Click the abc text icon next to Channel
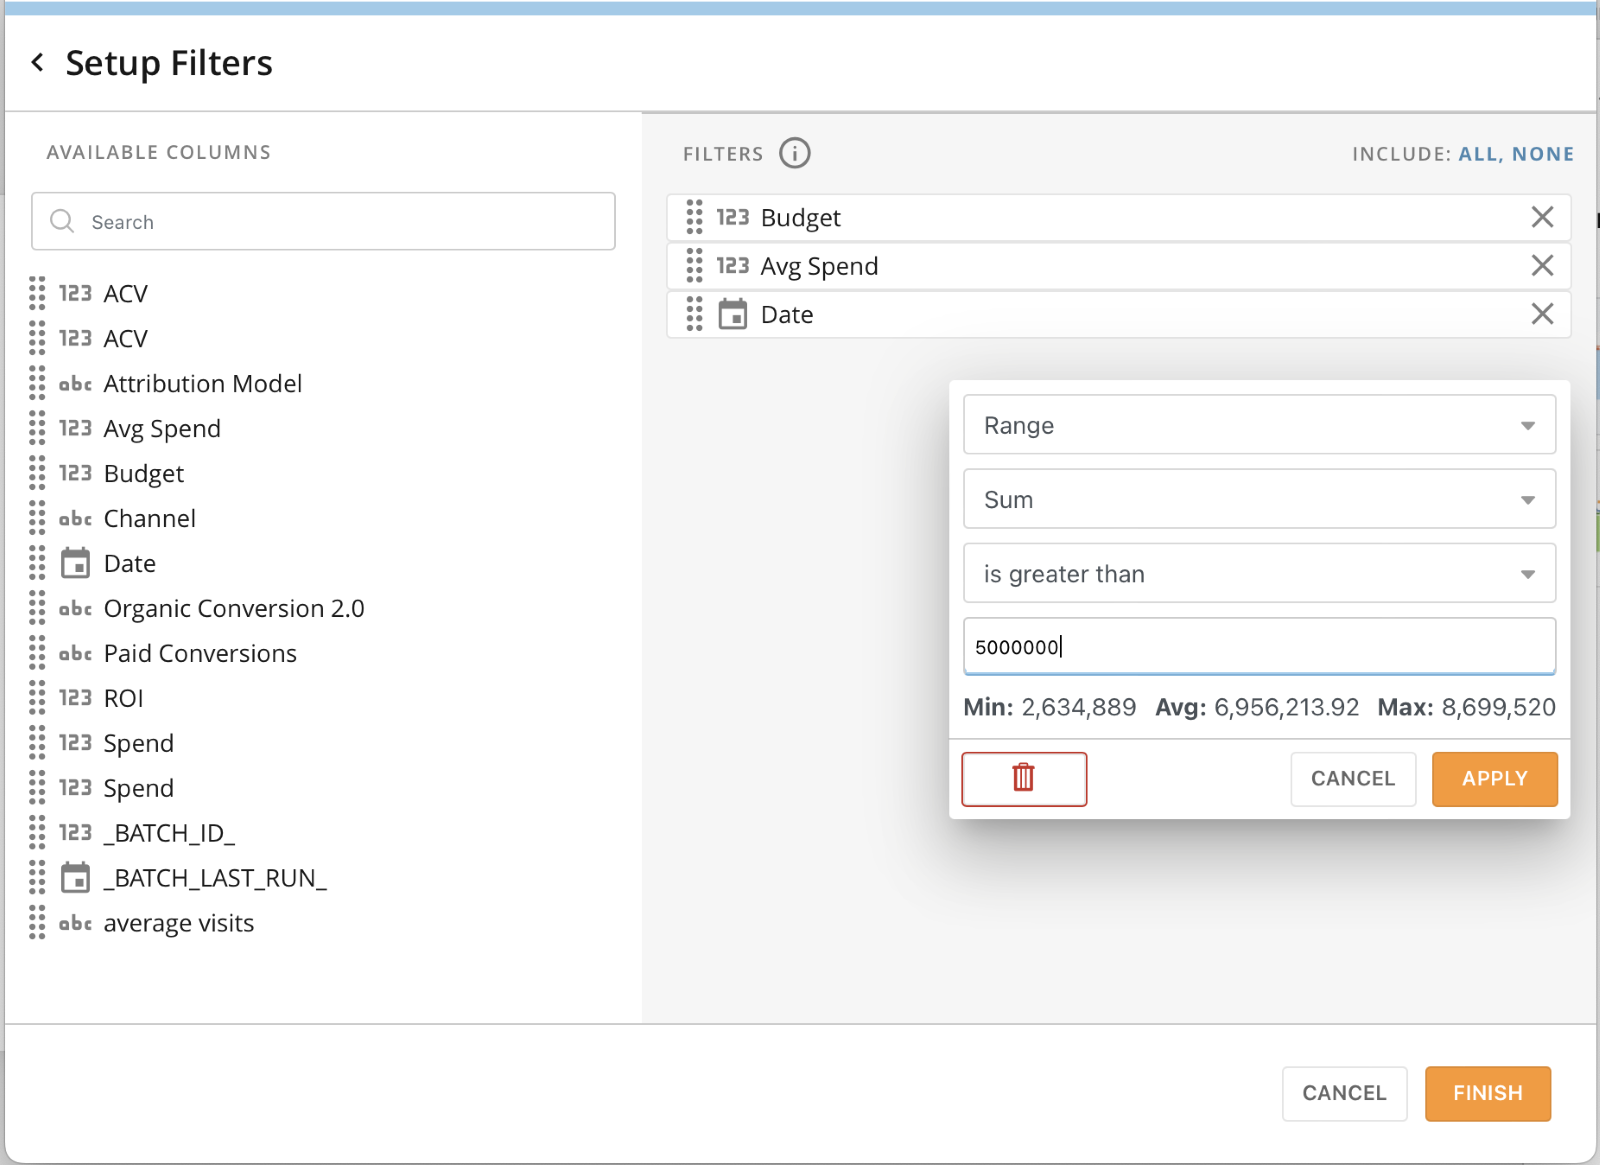 (x=75, y=518)
